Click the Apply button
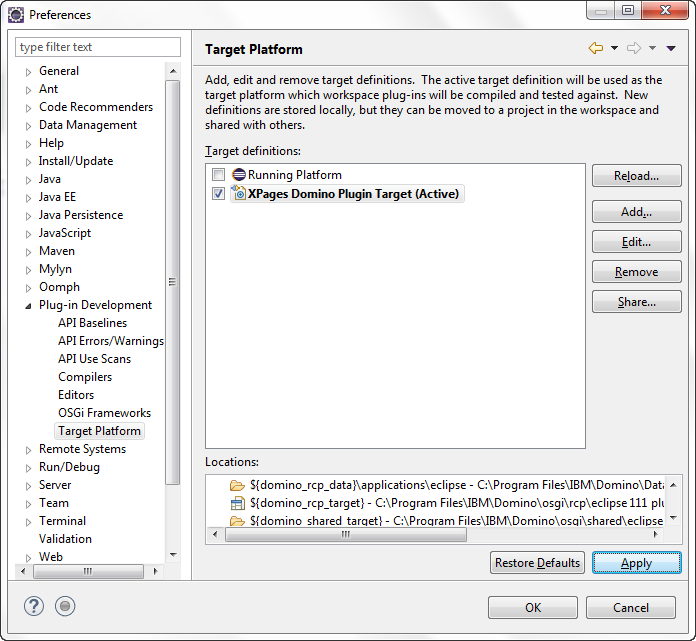The height and width of the screenshot is (641, 696). click(x=637, y=563)
